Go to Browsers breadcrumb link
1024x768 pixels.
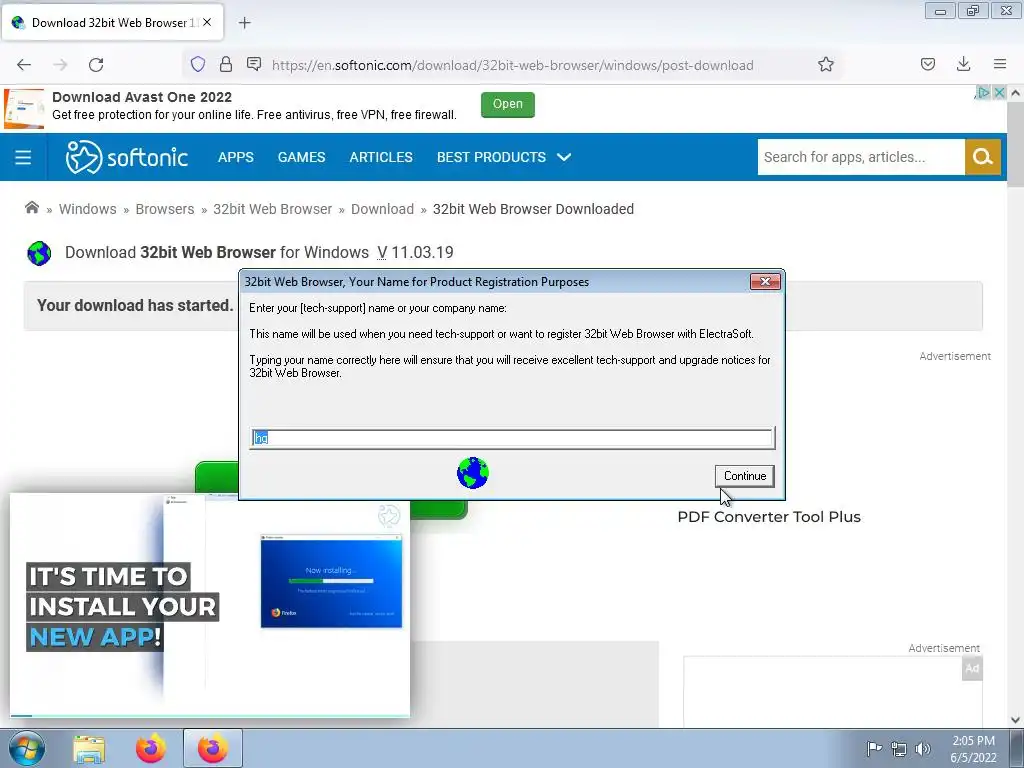pos(165,209)
